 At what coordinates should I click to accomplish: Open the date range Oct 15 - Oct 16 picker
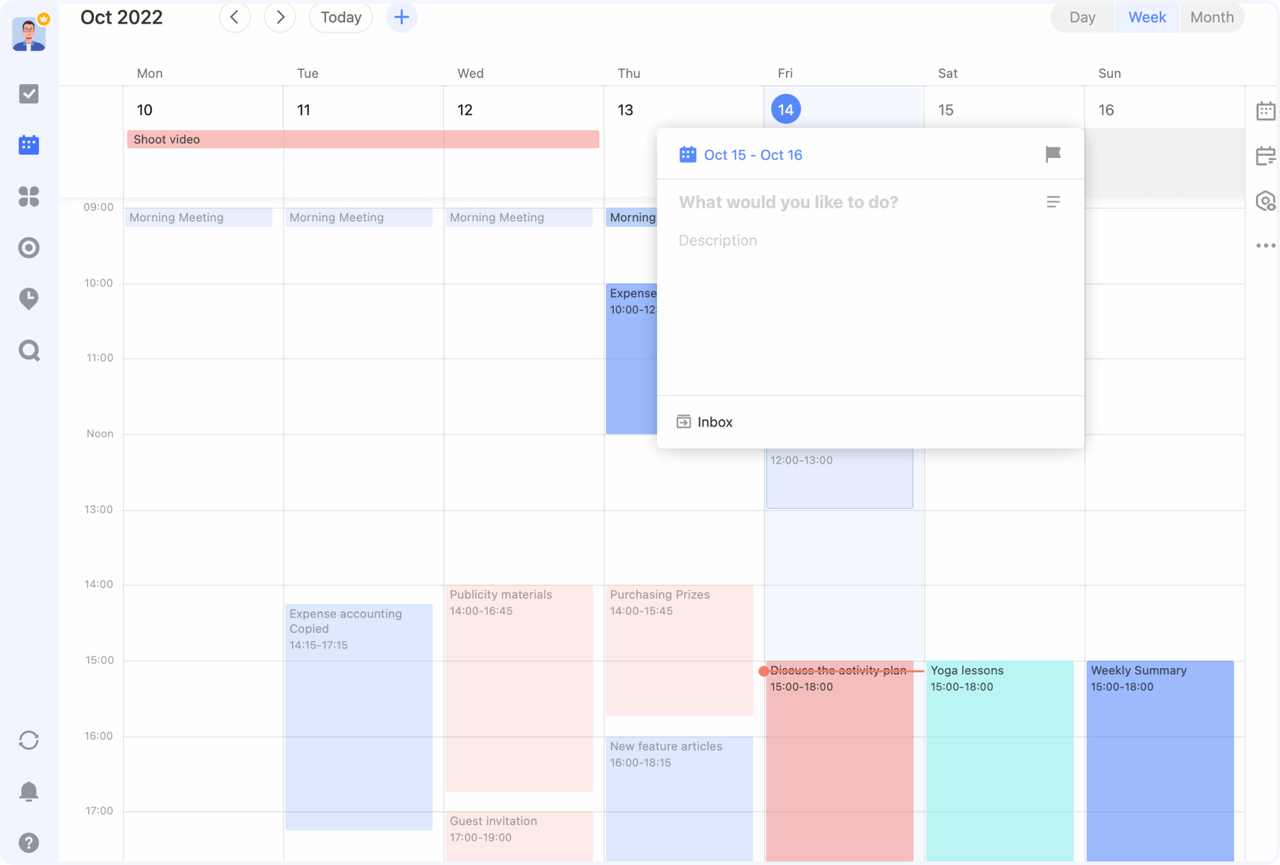click(x=752, y=154)
